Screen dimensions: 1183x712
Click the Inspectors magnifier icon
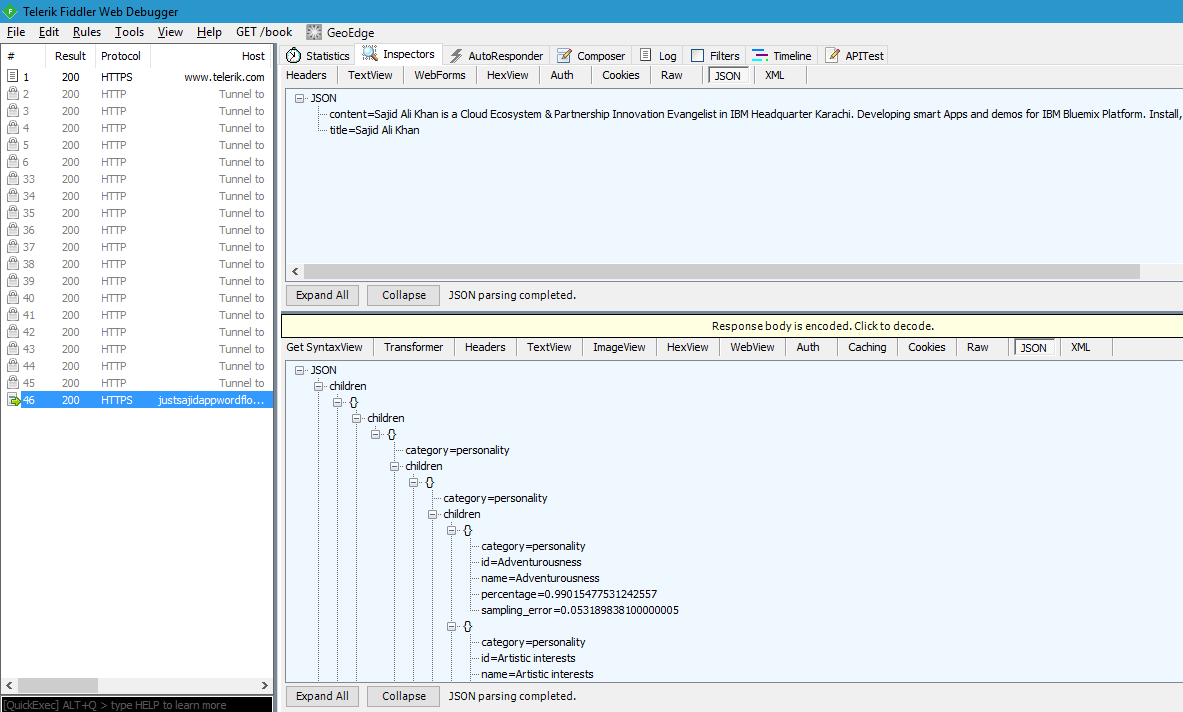point(370,54)
